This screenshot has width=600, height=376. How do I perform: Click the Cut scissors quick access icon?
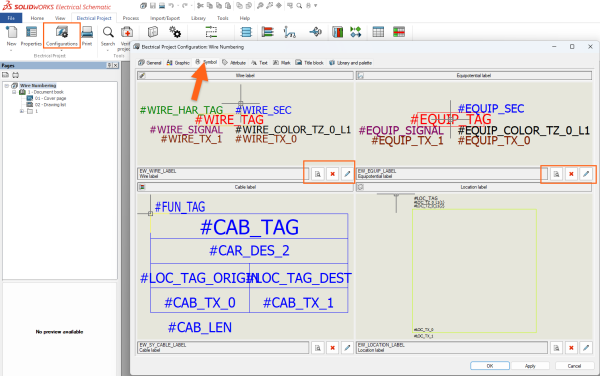point(200,6)
